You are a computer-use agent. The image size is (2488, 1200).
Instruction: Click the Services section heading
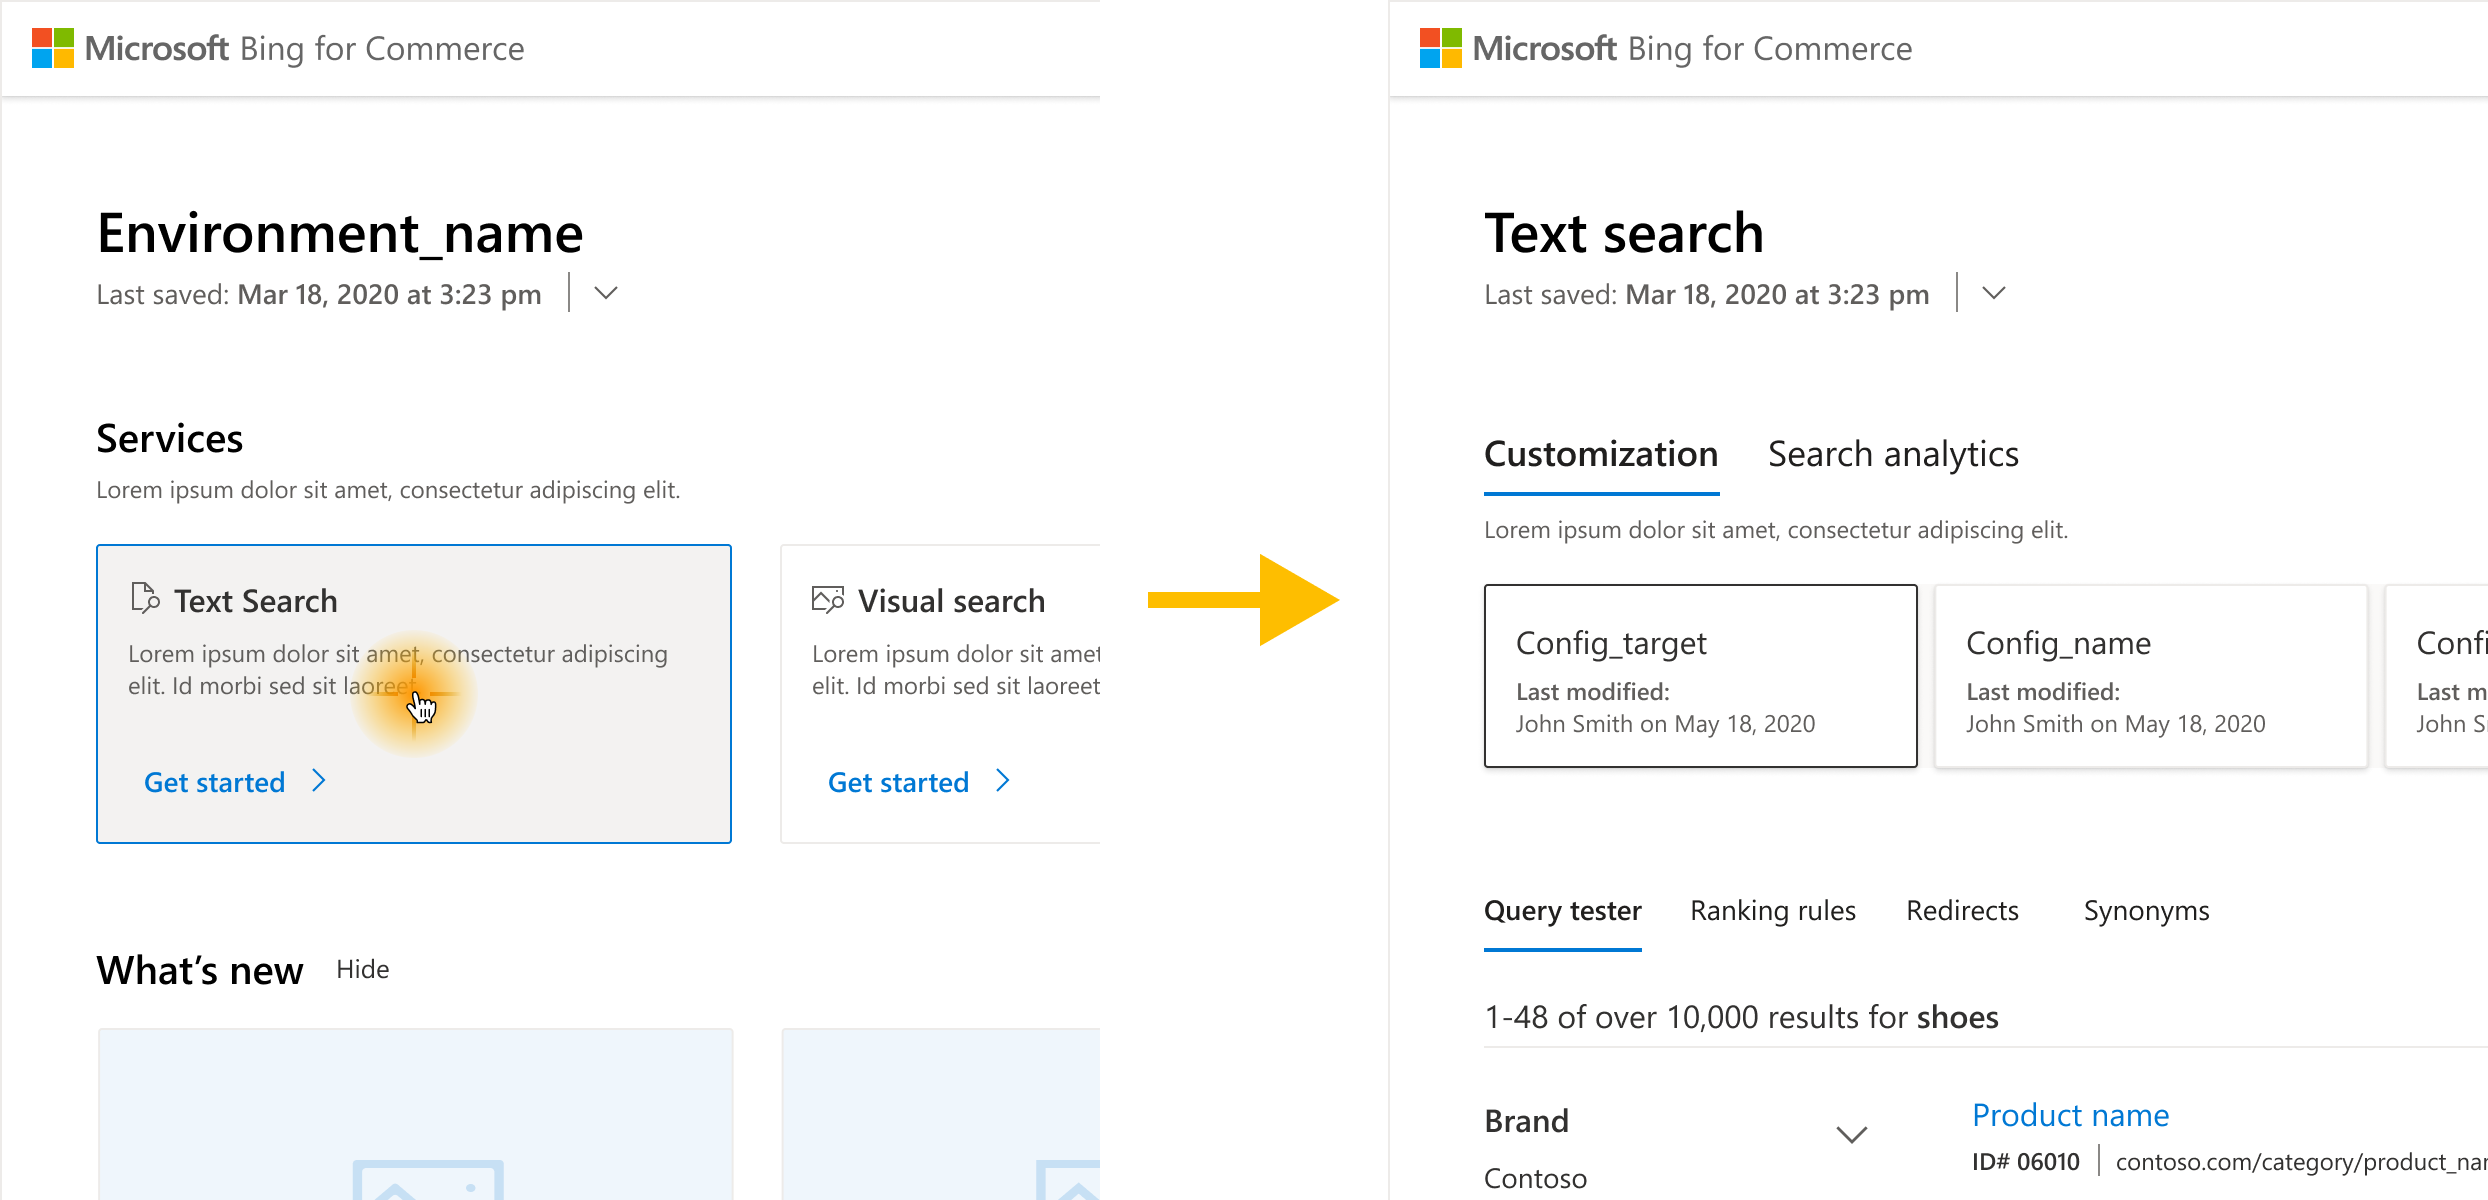170,439
